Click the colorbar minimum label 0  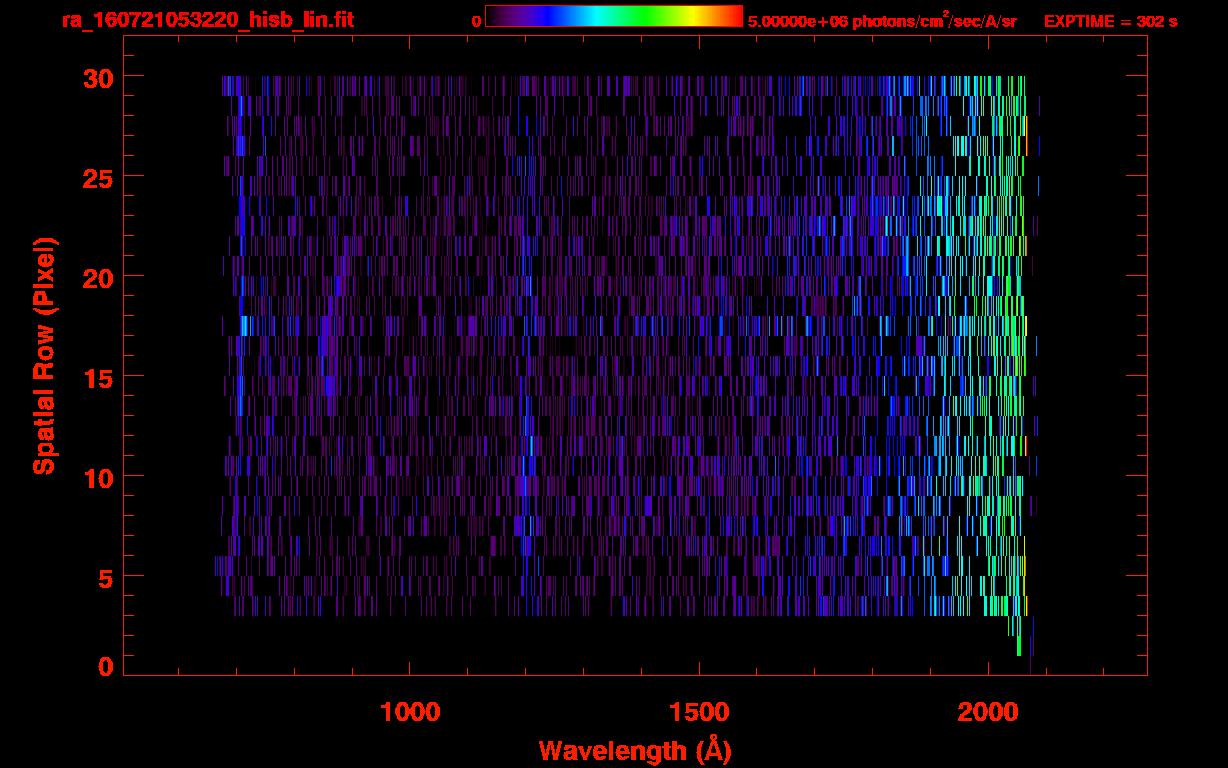[x=476, y=21]
